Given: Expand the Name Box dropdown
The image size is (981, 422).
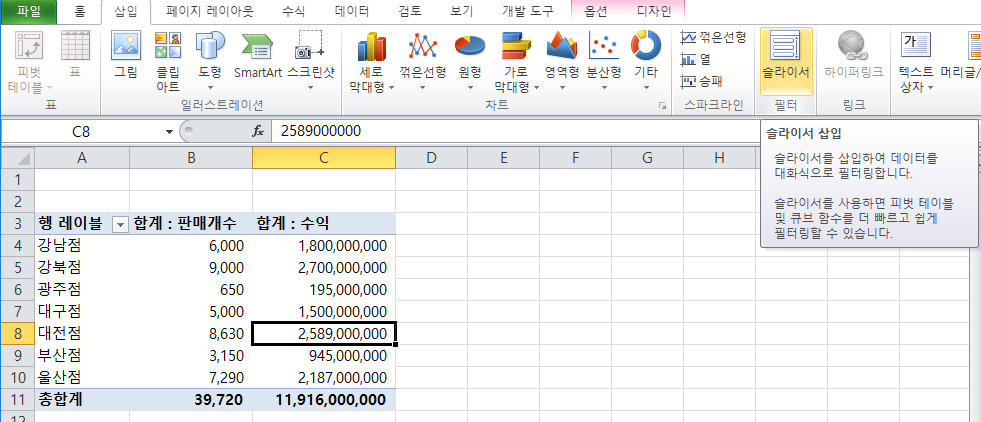Looking at the screenshot, I should point(169,132).
